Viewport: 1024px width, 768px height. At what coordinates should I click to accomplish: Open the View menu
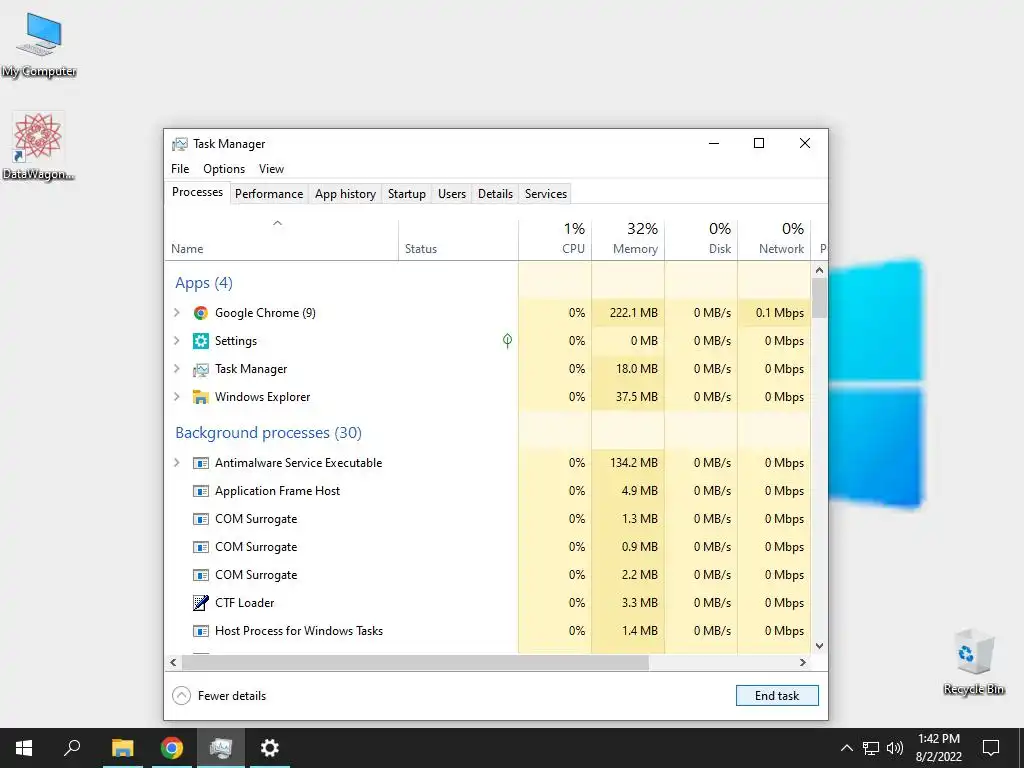[x=271, y=169]
